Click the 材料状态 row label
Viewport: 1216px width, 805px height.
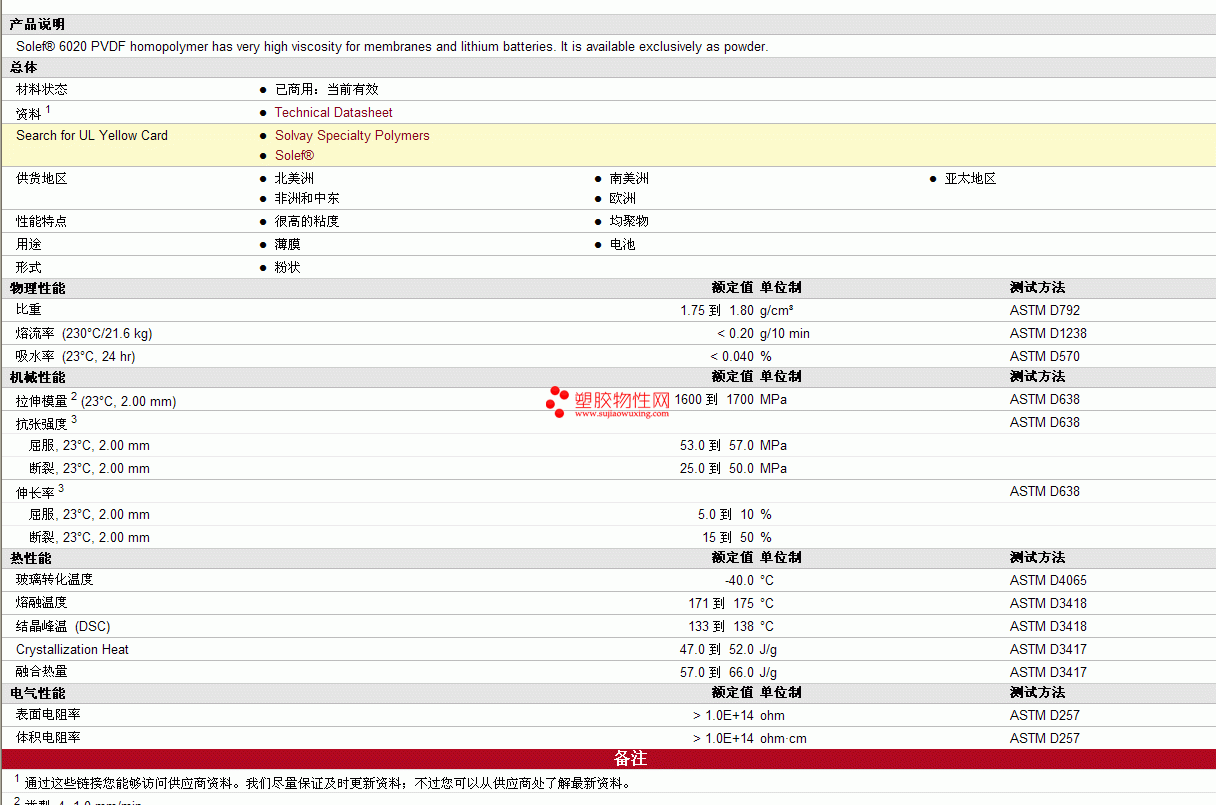click(42, 90)
